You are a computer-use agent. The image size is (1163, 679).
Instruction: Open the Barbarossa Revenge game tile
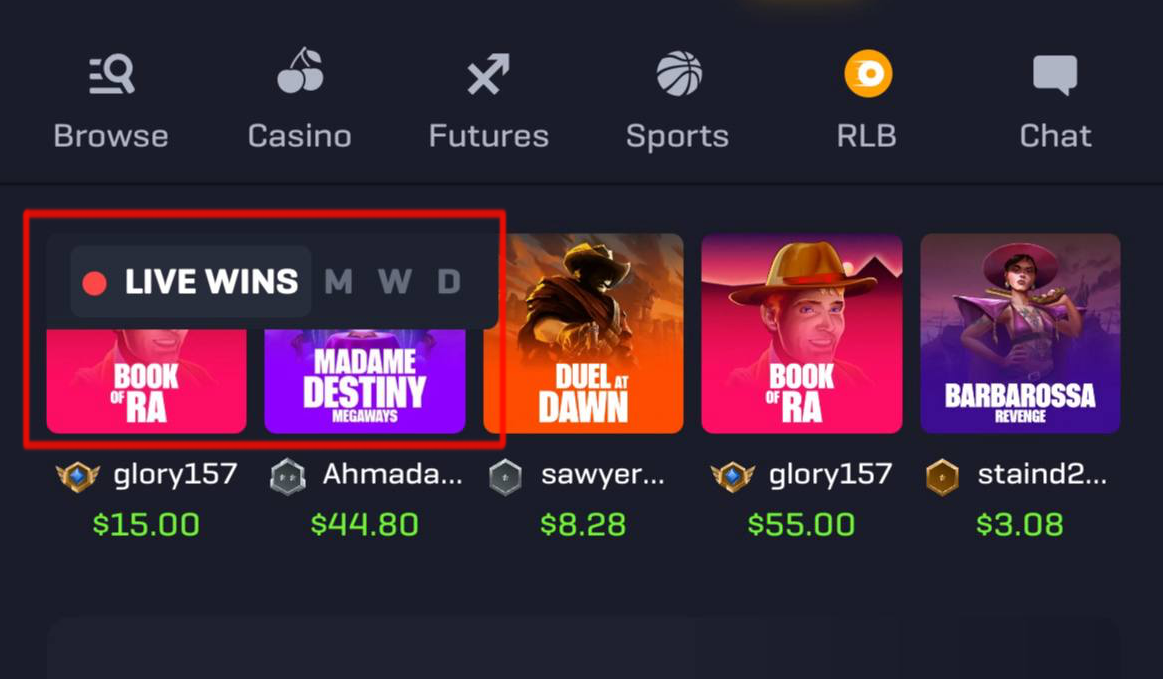click(1020, 333)
